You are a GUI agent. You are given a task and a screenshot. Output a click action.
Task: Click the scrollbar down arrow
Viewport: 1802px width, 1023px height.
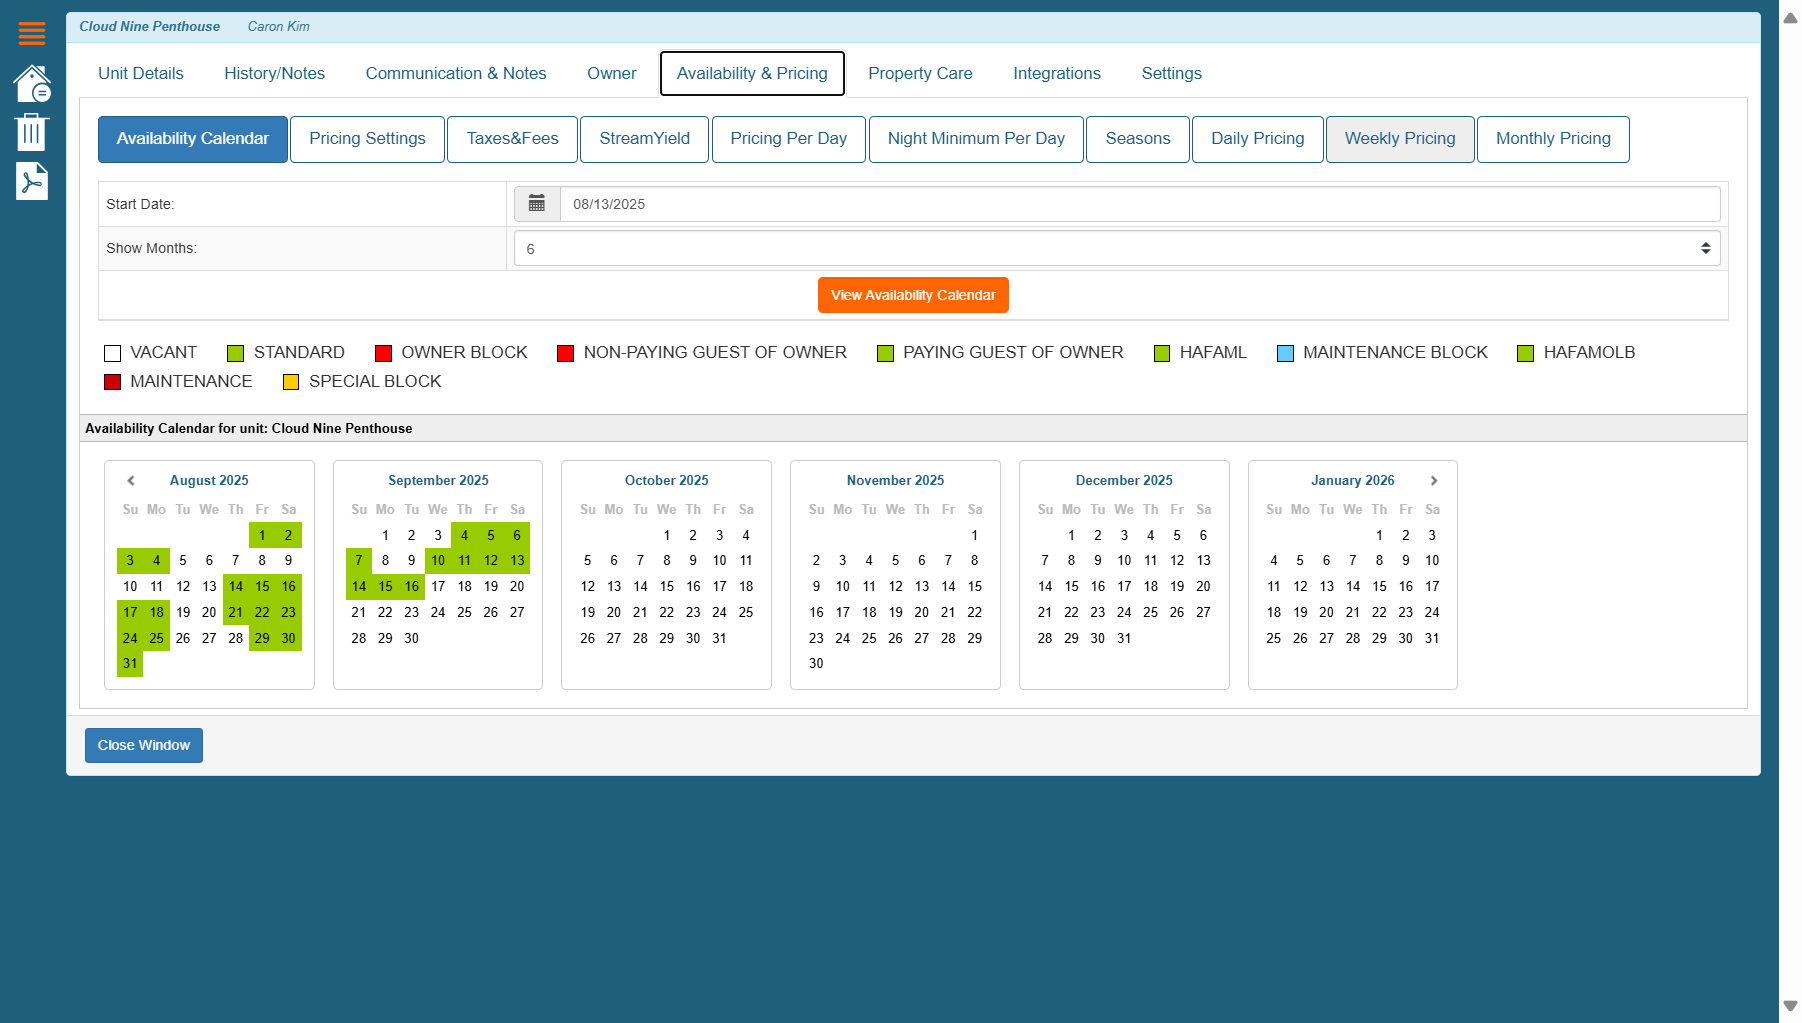click(1791, 1006)
